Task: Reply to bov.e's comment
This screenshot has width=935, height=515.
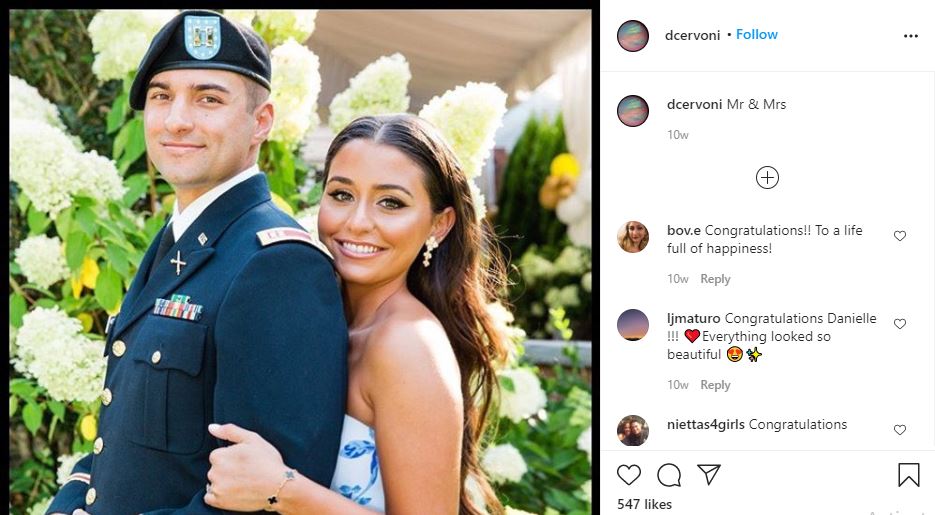Action: pyautogui.click(x=715, y=279)
